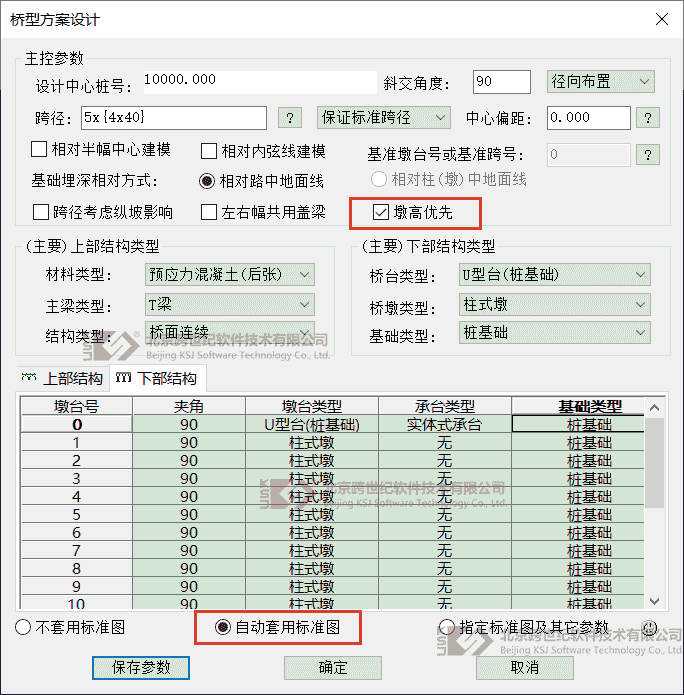Open 桥台类型 dropdown showing U型台(桩基础)
The width and height of the screenshot is (684, 695).
click(x=555, y=274)
